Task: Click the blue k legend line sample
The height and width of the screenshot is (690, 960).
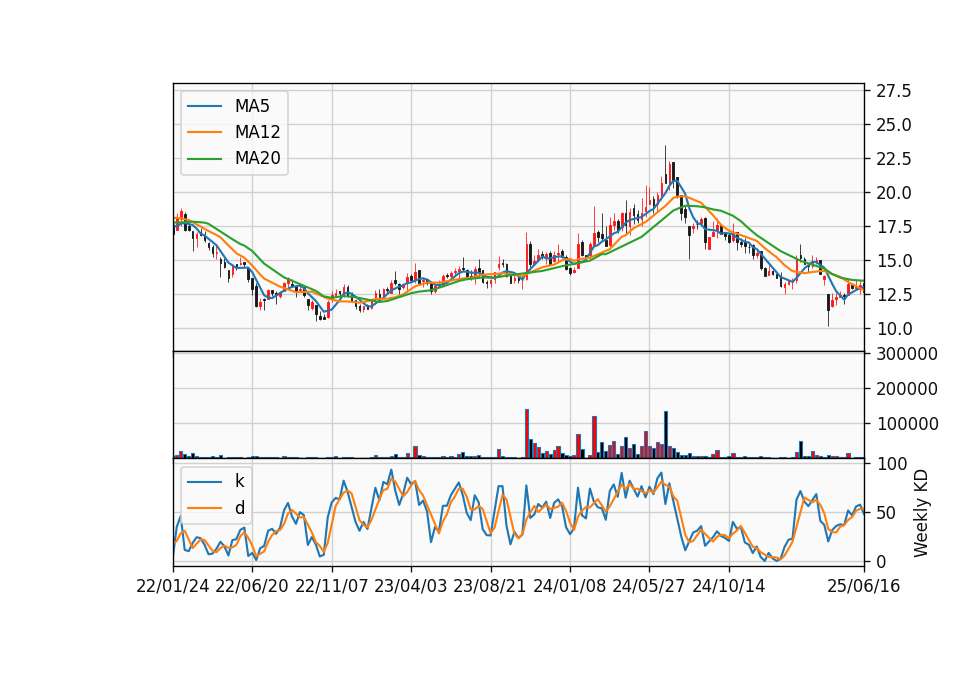Action: click(204, 482)
